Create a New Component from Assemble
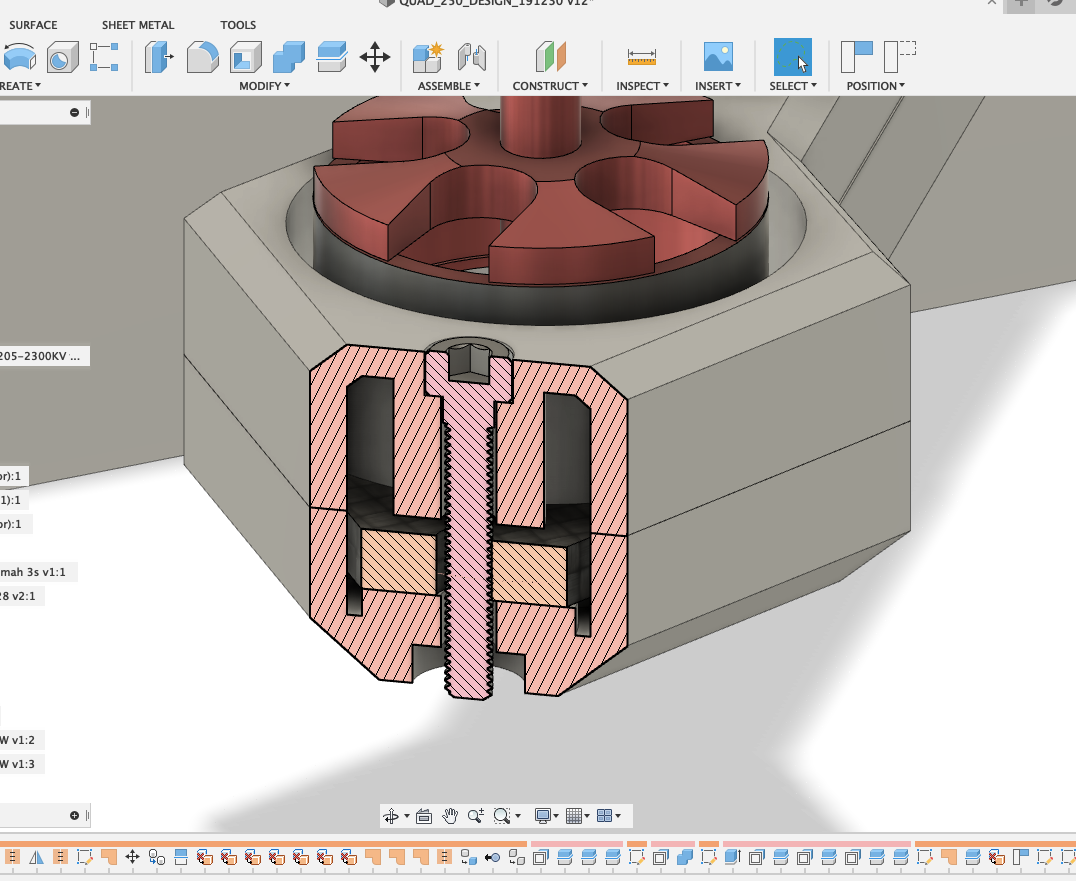Image resolution: width=1076 pixels, height=881 pixels. [428, 57]
